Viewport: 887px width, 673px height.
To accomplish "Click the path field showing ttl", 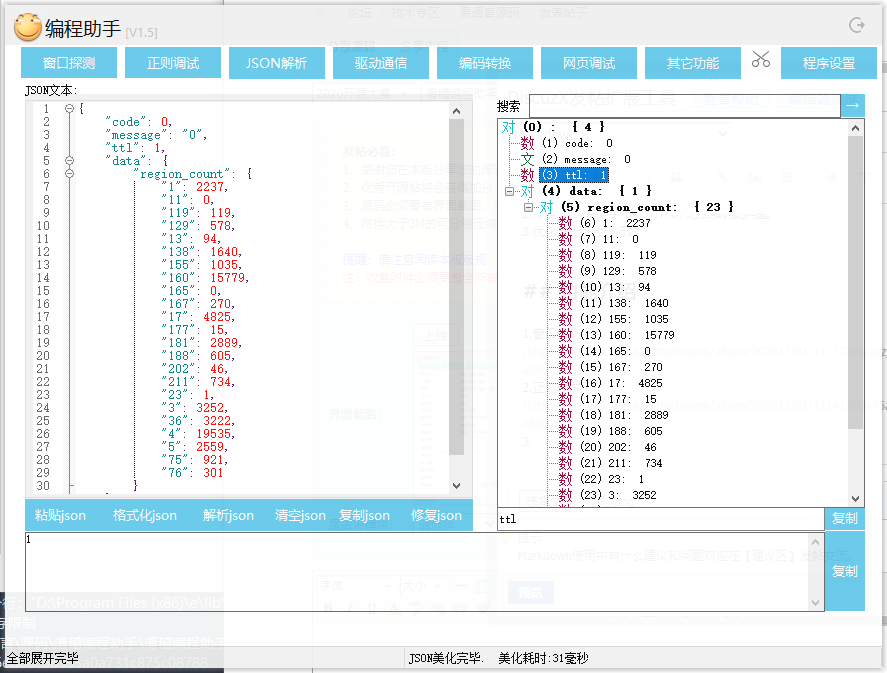I will (x=661, y=519).
